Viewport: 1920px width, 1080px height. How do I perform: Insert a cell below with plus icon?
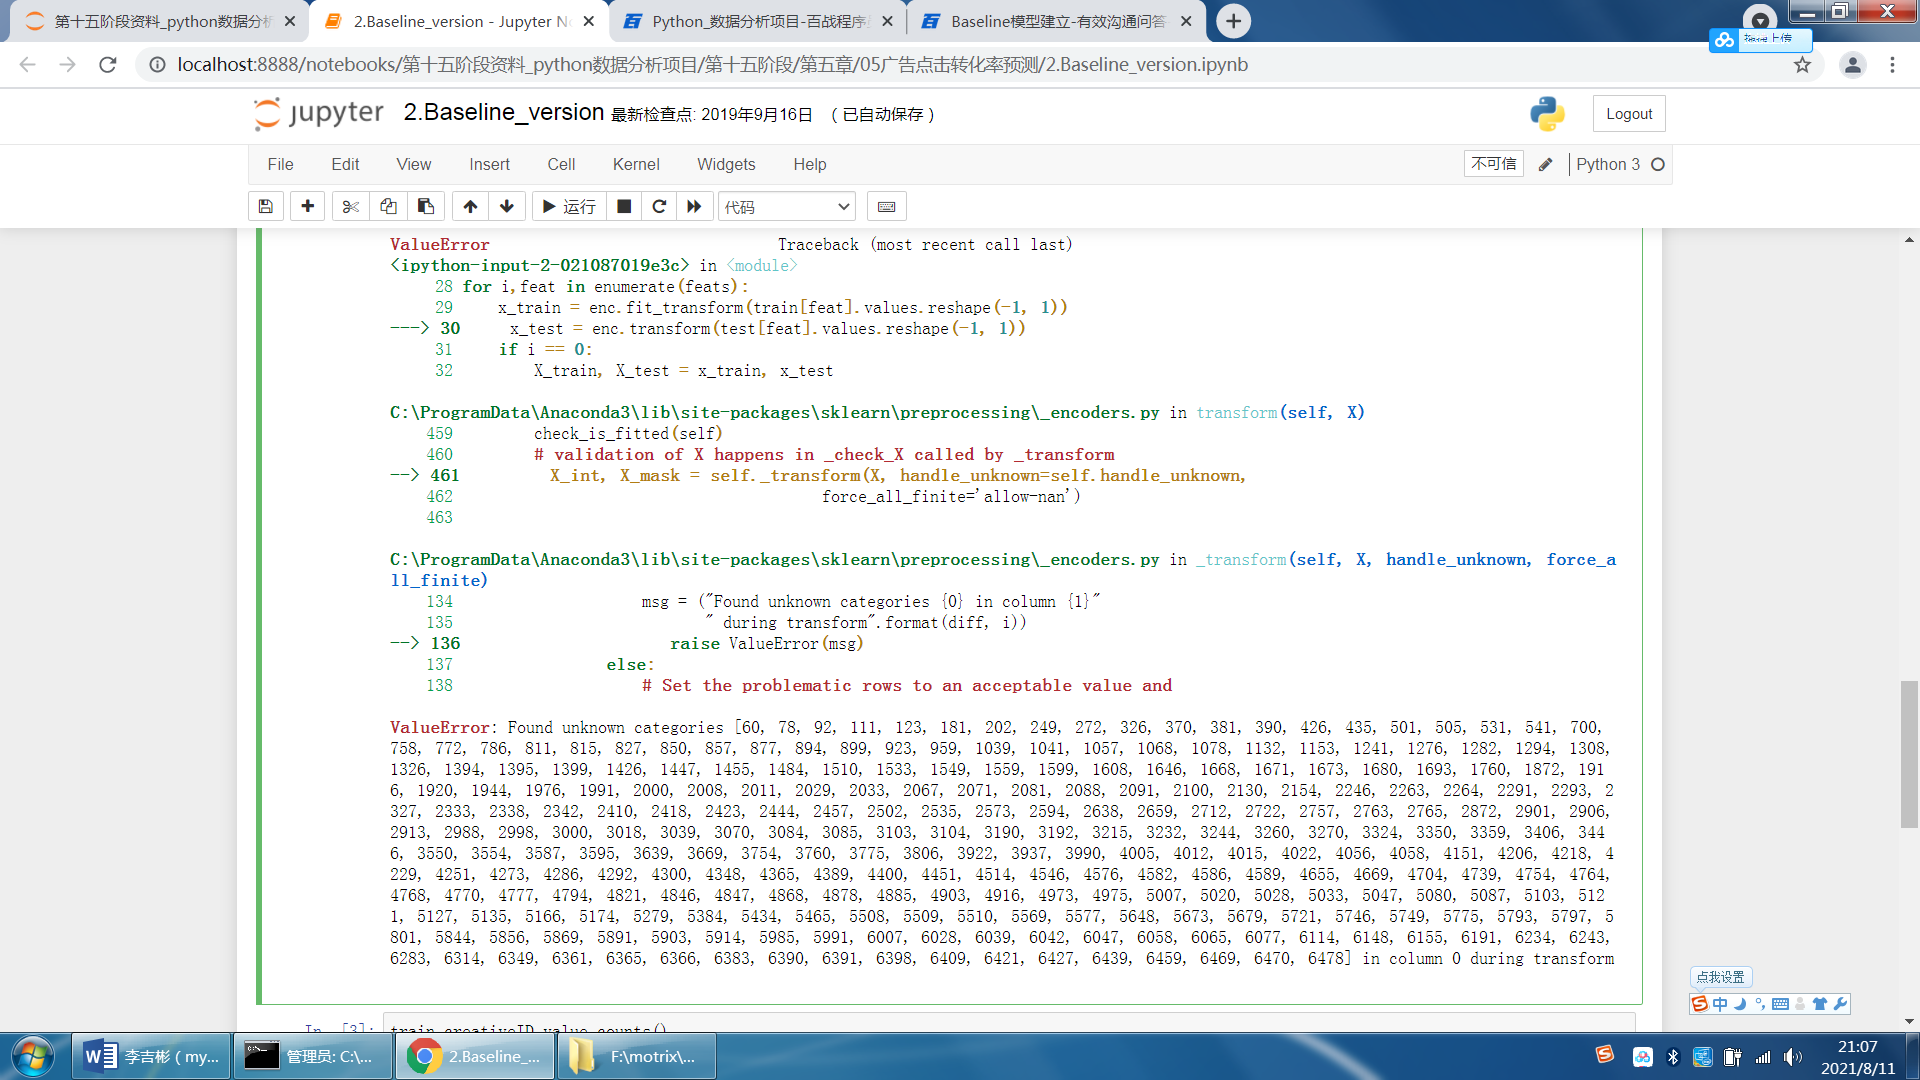click(308, 207)
